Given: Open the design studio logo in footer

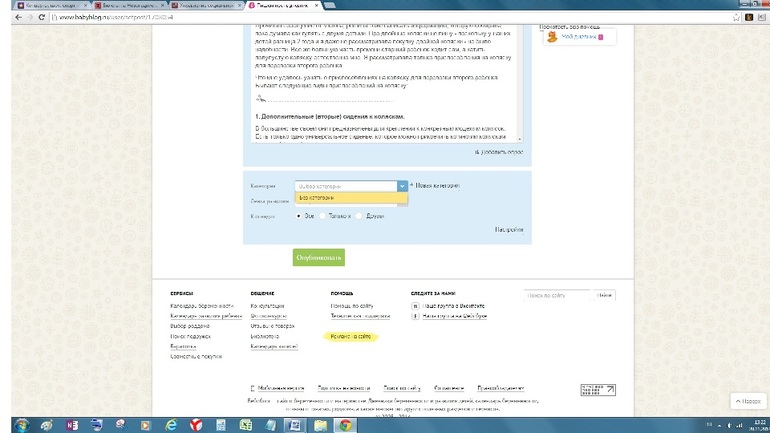Looking at the screenshot, I should (598, 390).
